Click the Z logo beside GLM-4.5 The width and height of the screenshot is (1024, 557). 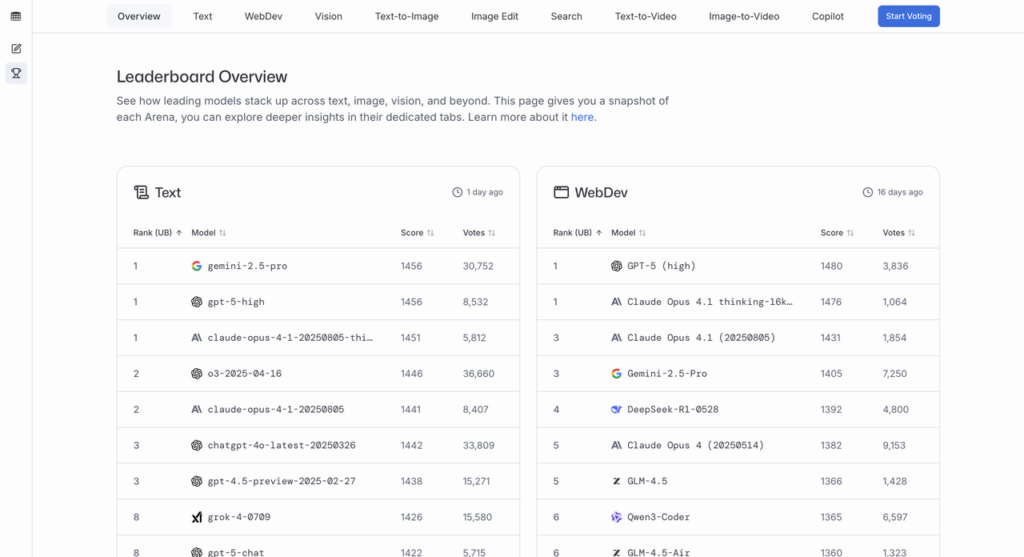click(x=616, y=481)
